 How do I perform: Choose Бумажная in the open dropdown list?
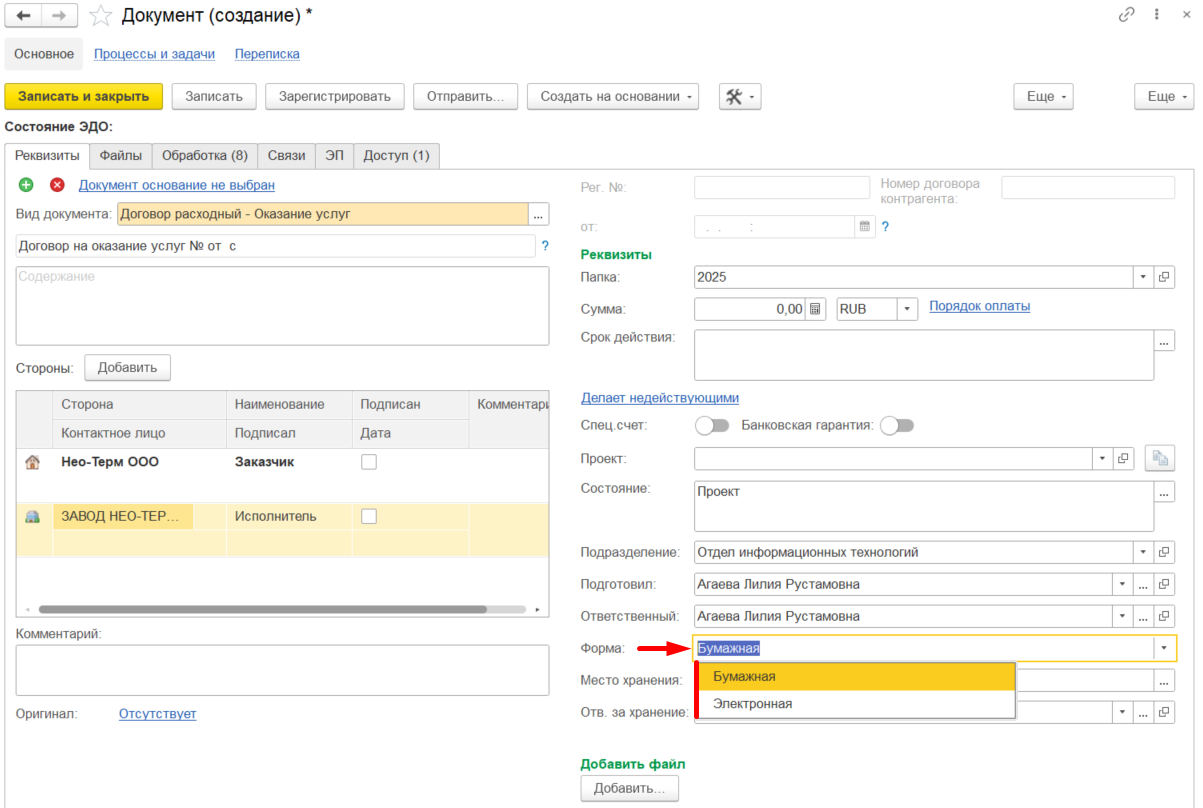pos(855,677)
